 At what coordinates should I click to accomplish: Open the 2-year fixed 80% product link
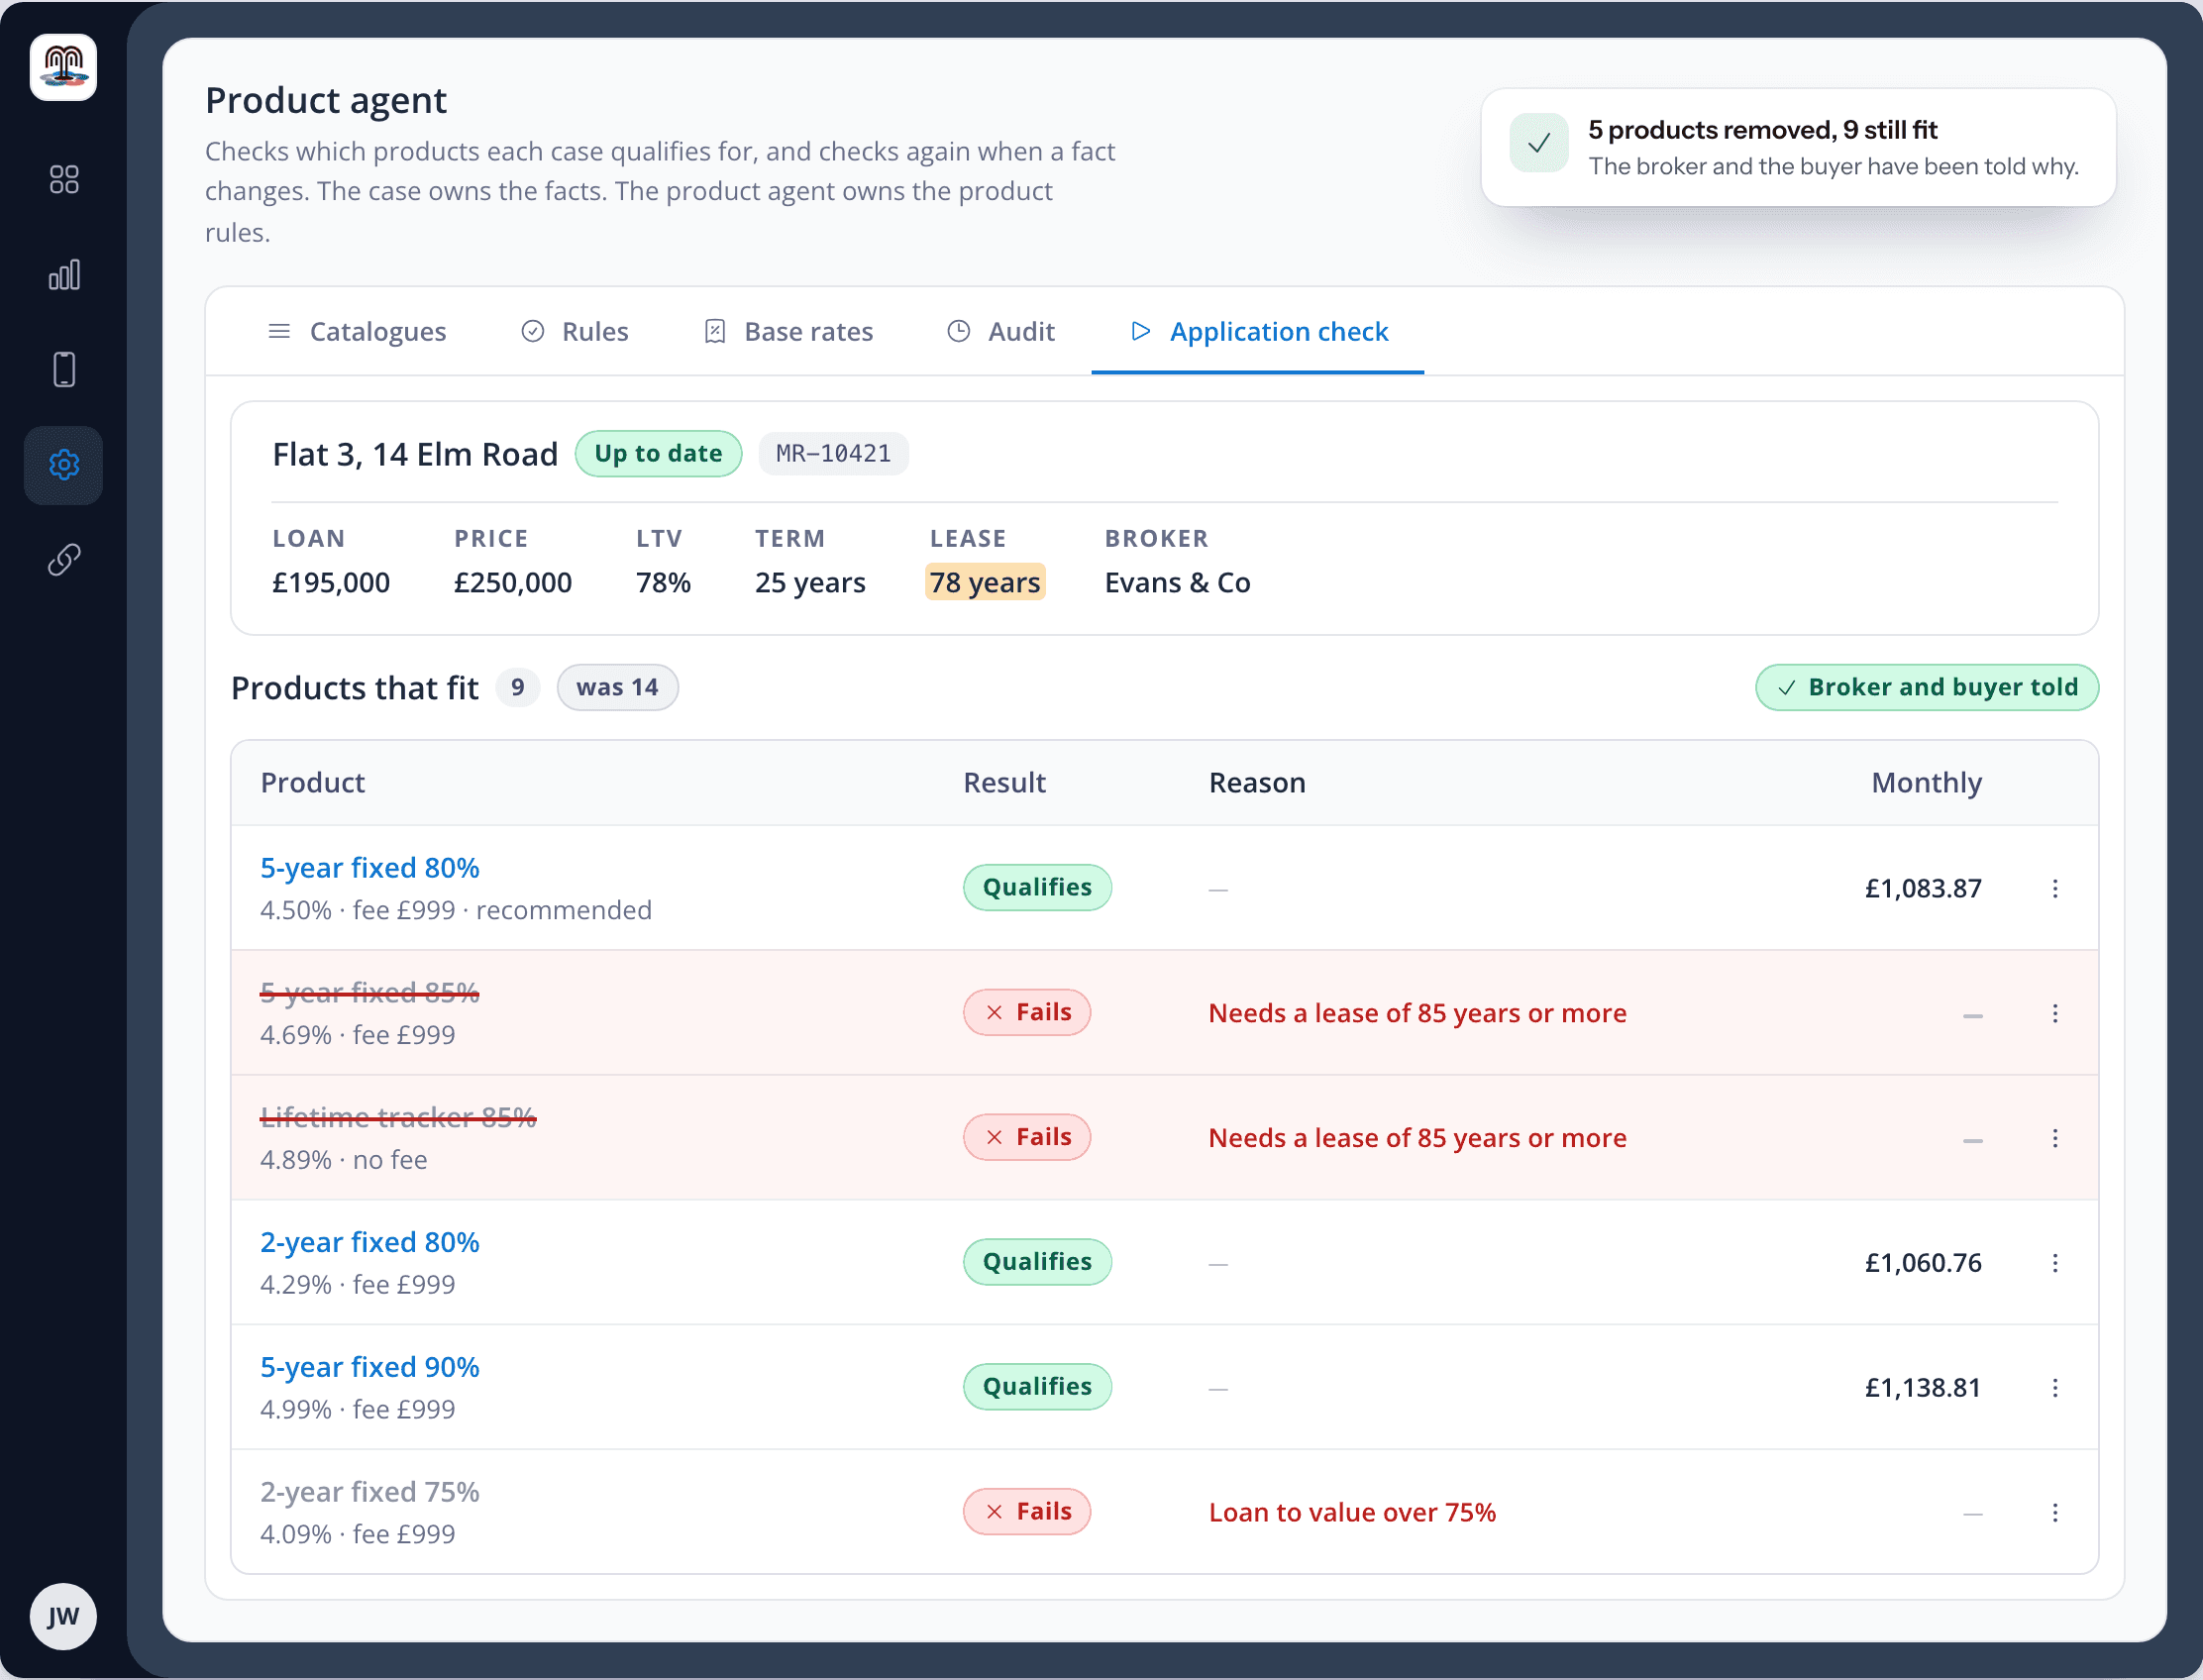pos(370,1242)
